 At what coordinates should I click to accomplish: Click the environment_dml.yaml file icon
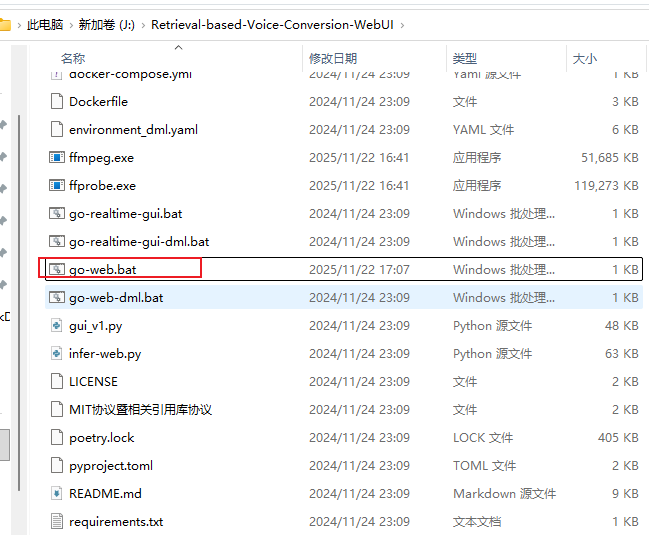point(57,130)
